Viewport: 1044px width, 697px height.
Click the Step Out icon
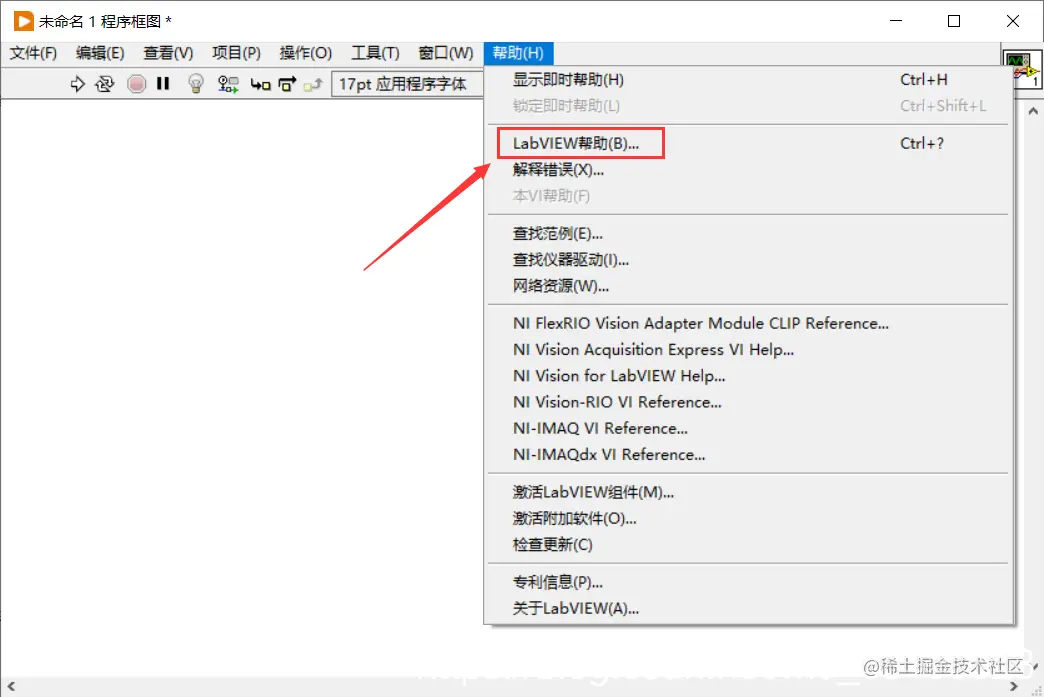click(x=313, y=85)
